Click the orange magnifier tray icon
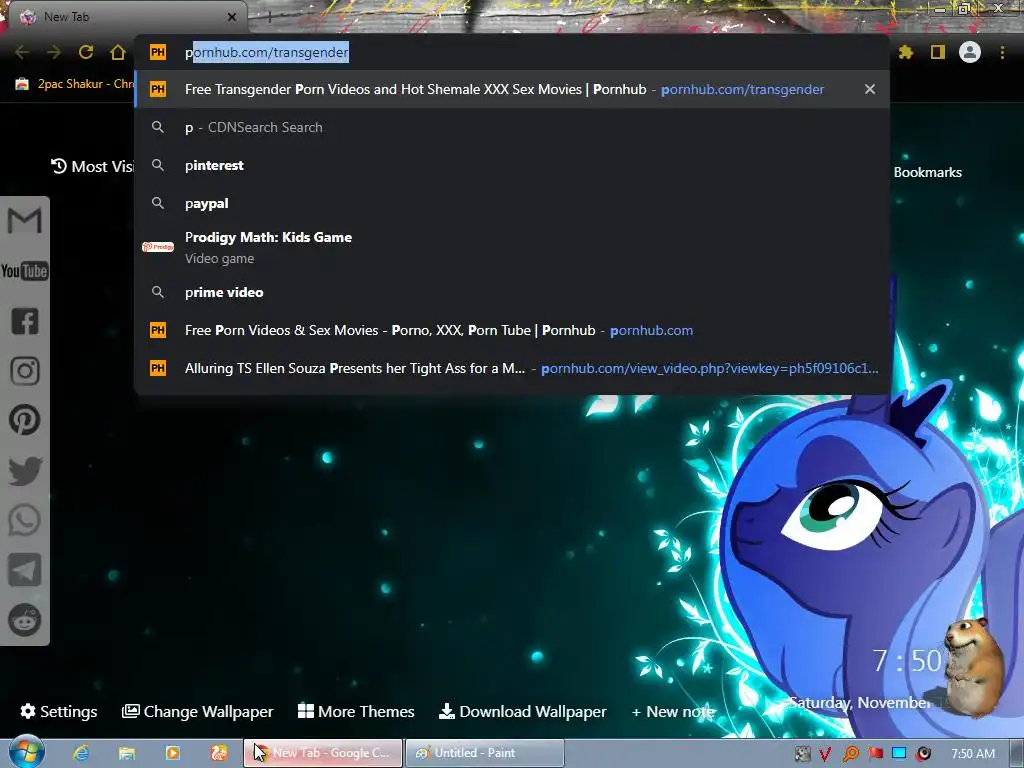Viewport: 1024px width, 768px height. (850, 754)
